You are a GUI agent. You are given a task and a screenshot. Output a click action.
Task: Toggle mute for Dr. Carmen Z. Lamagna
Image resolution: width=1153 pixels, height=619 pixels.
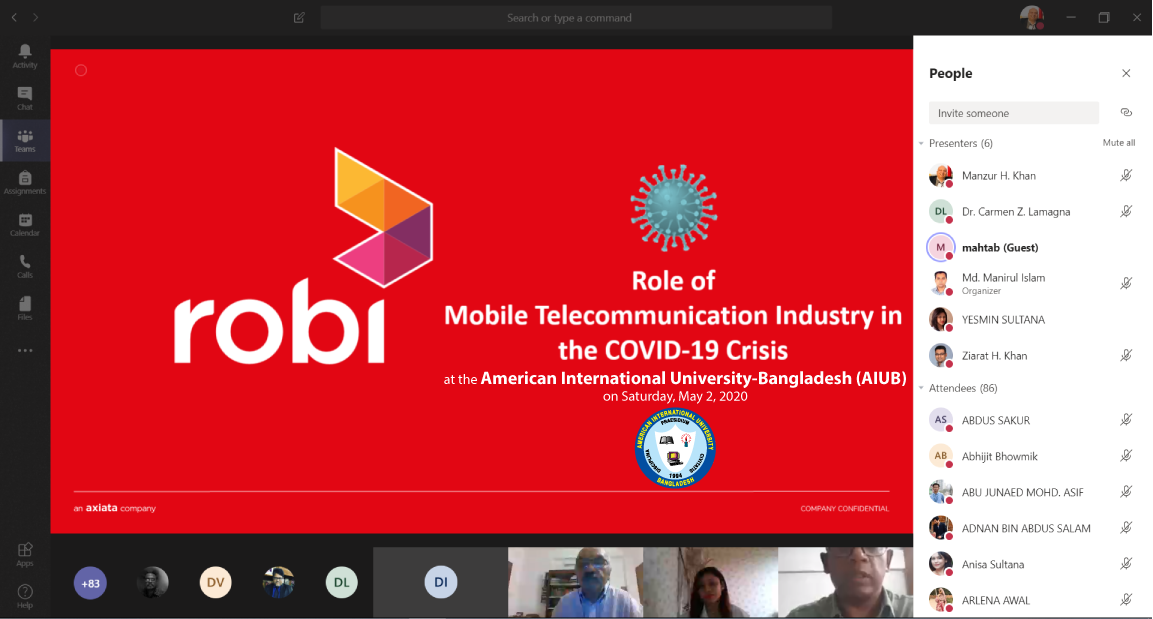tap(1126, 212)
